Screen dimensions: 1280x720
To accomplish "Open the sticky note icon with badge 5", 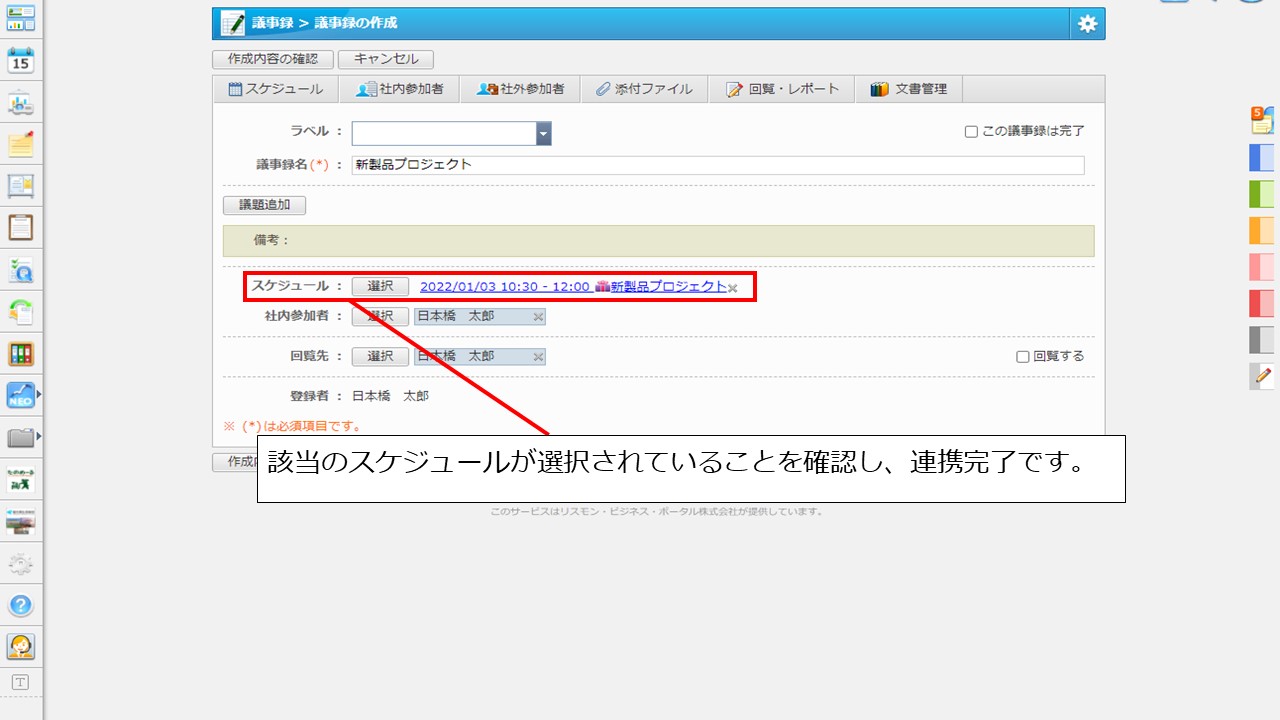I will 1261,120.
